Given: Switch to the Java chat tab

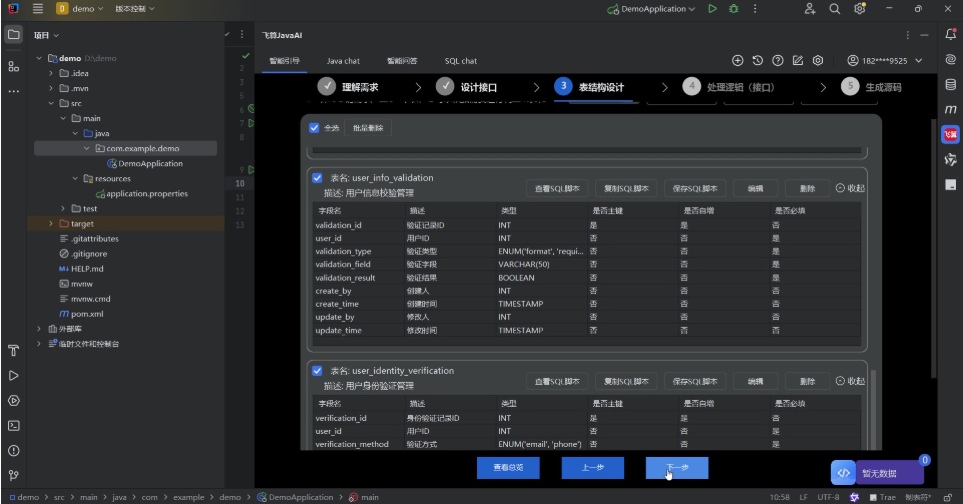Looking at the screenshot, I should (343, 61).
